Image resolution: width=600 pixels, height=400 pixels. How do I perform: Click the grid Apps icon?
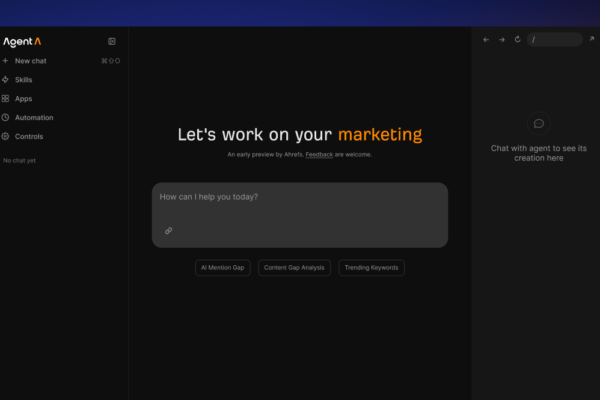pos(5,98)
